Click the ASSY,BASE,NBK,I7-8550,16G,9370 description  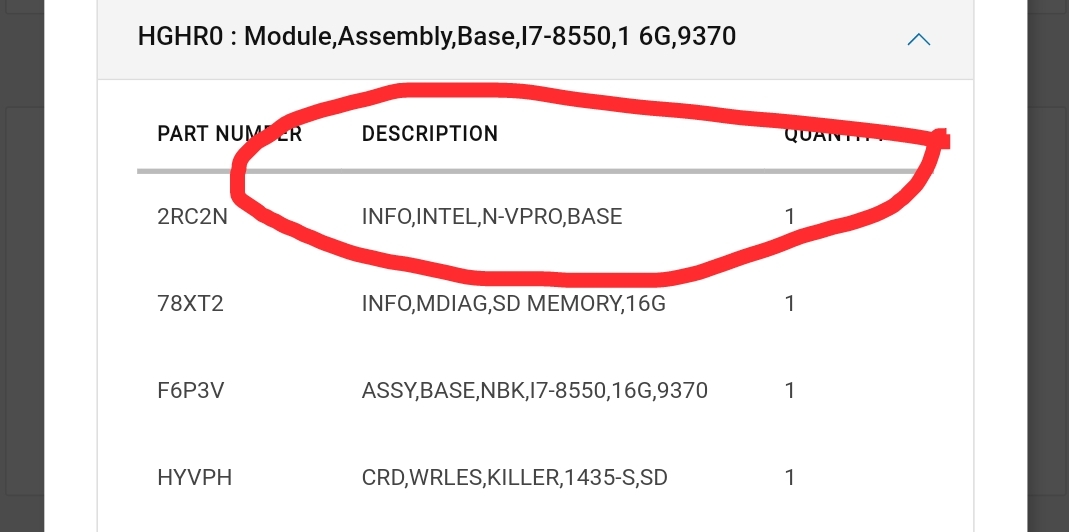click(x=534, y=390)
